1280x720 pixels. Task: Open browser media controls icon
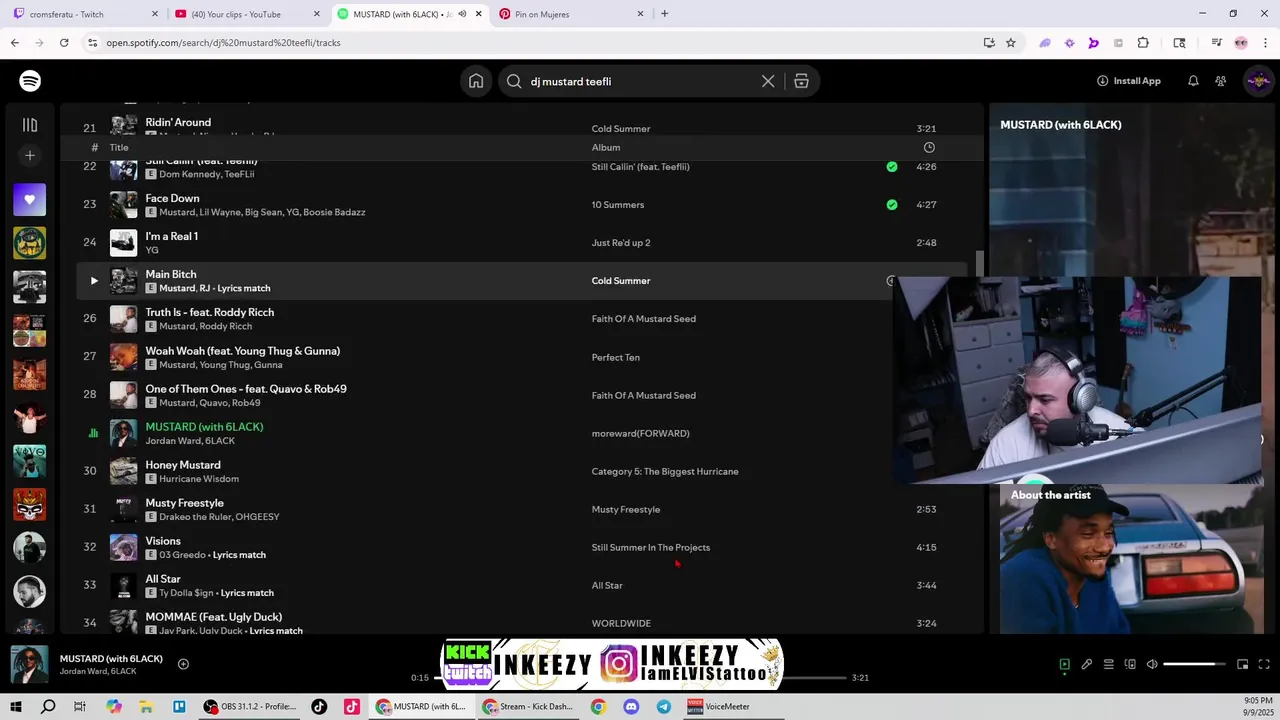(1216, 43)
